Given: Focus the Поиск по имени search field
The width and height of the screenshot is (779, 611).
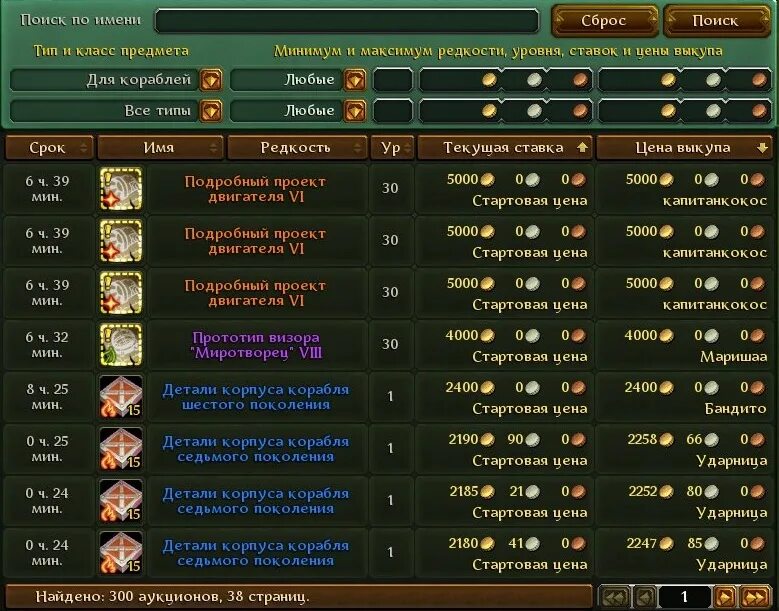Looking at the screenshot, I should click(346, 20).
